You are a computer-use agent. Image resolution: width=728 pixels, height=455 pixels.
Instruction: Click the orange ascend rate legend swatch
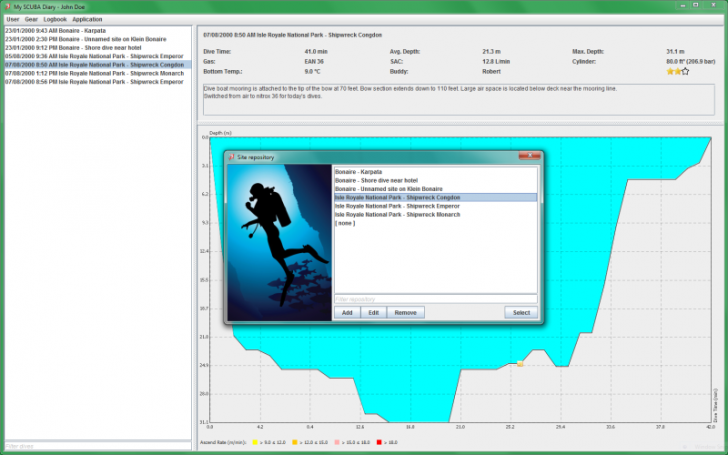tap(294, 442)
